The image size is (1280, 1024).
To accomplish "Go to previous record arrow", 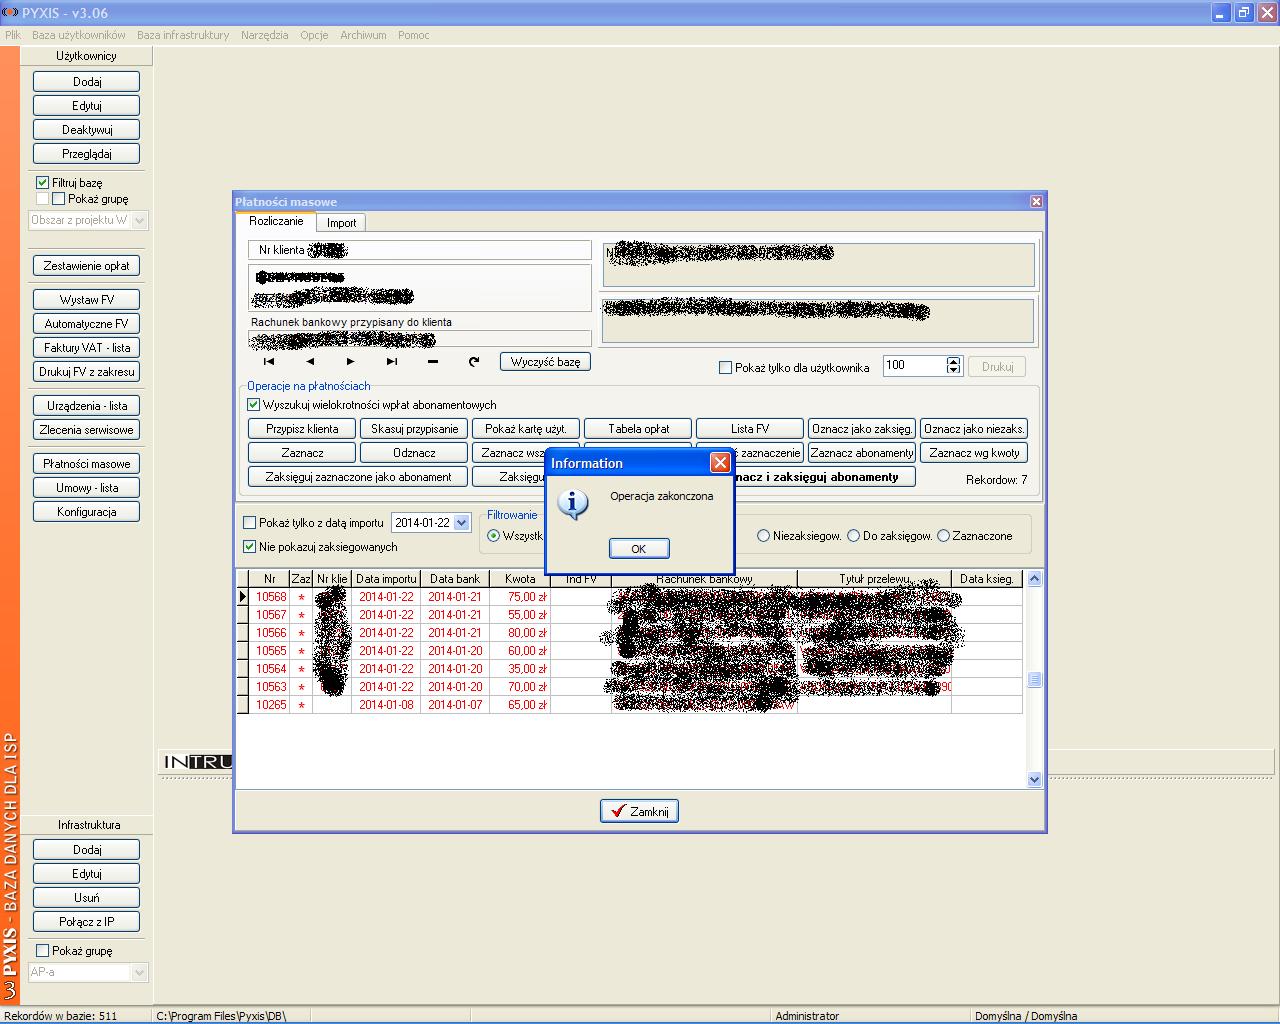I will (x=310, y=362).
